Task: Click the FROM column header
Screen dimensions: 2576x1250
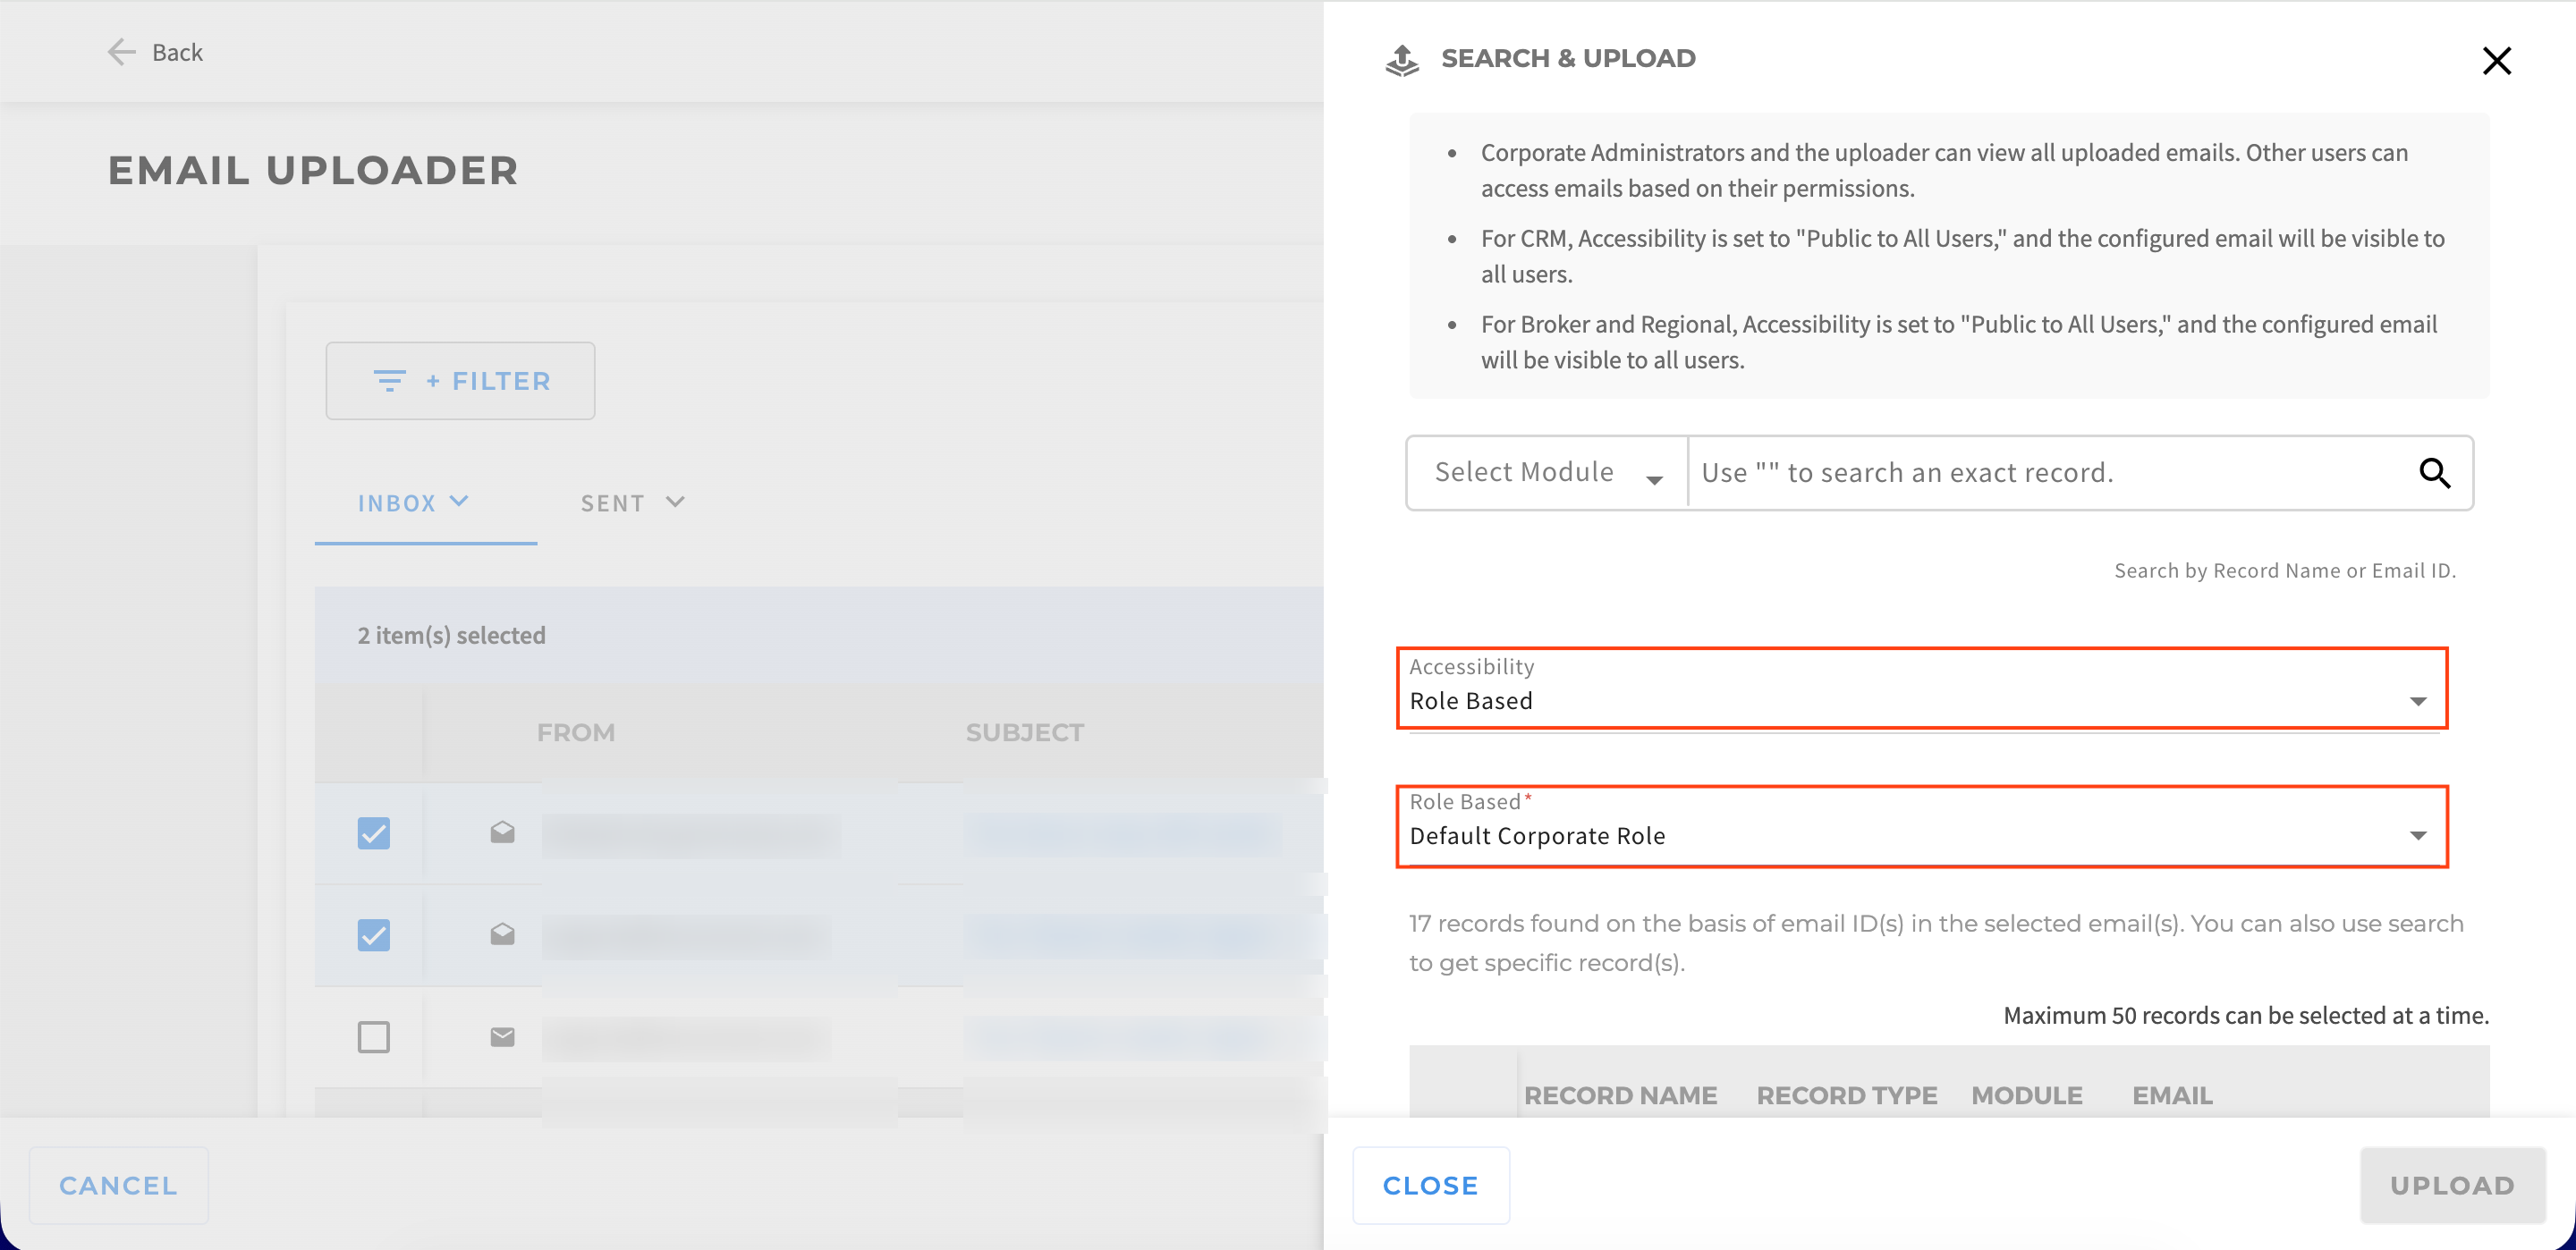Action: (576, 733)
